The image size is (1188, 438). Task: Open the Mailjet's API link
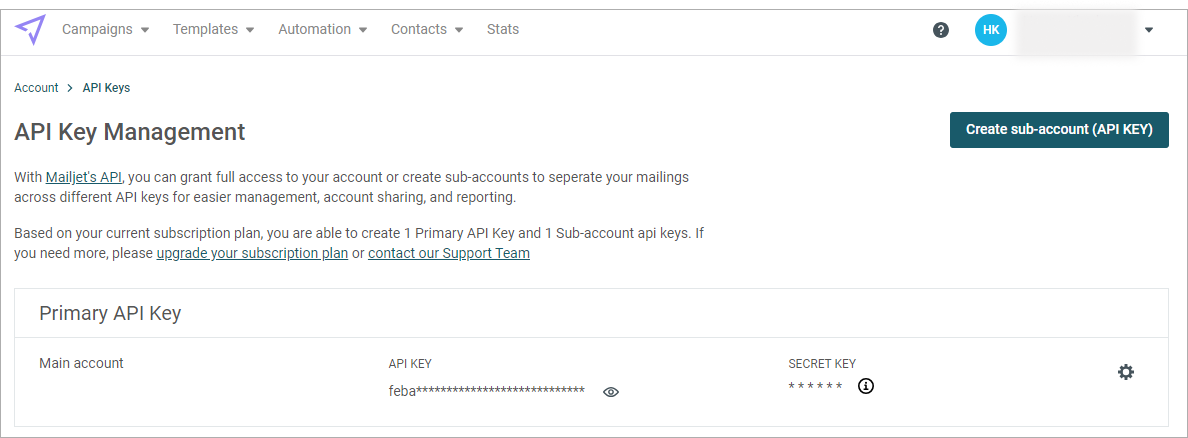[x=84, y=178]
